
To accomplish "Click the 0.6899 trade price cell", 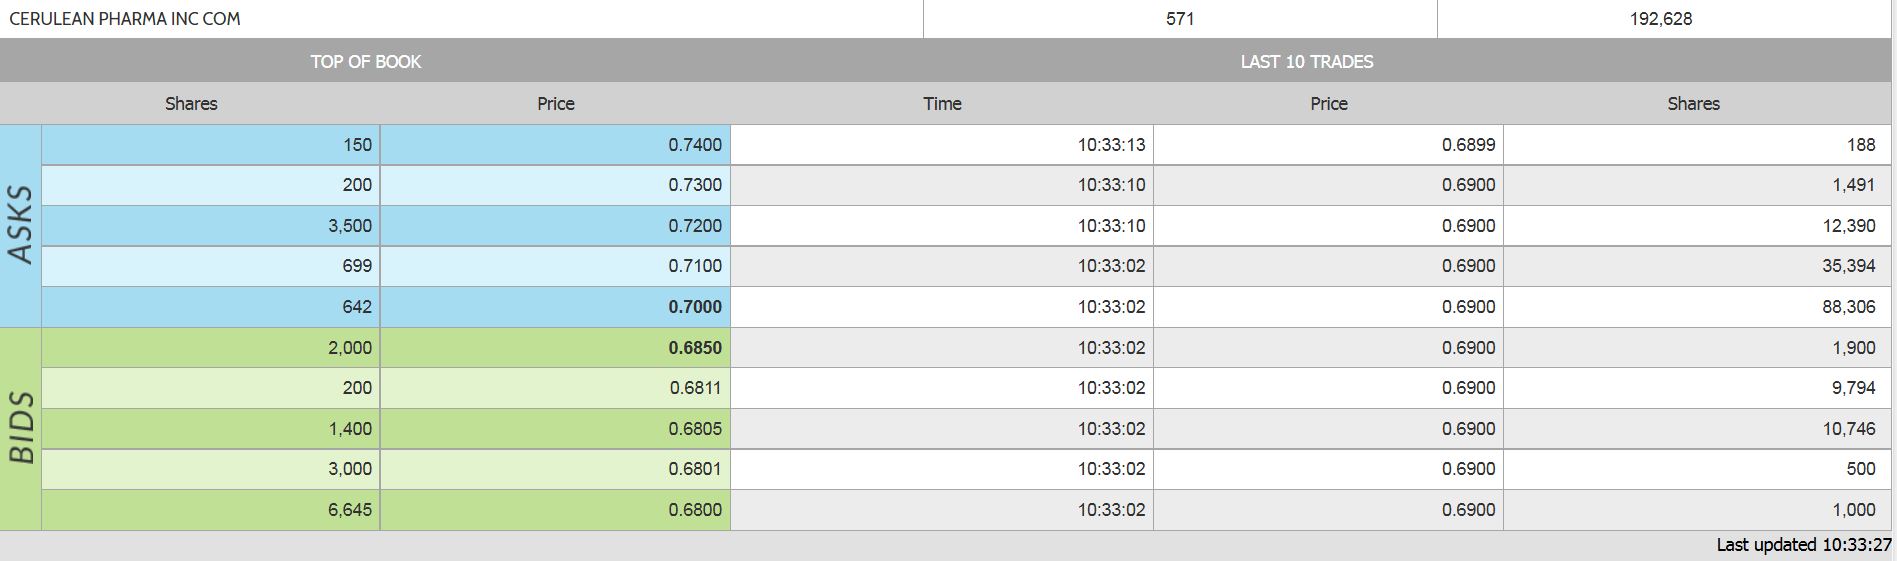I will [x=1468, y=145].
